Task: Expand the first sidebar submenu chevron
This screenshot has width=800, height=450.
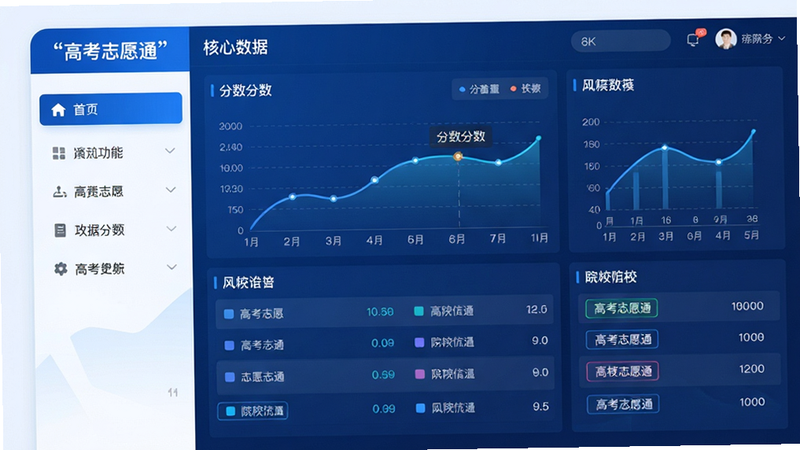Action: tap(170, 151)
